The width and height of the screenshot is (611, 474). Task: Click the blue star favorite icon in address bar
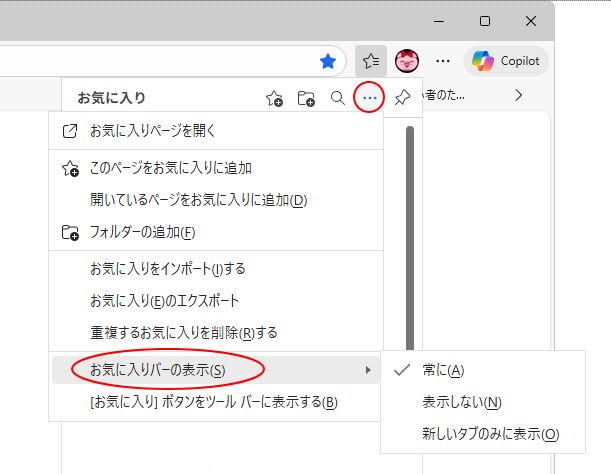point(328,61)
